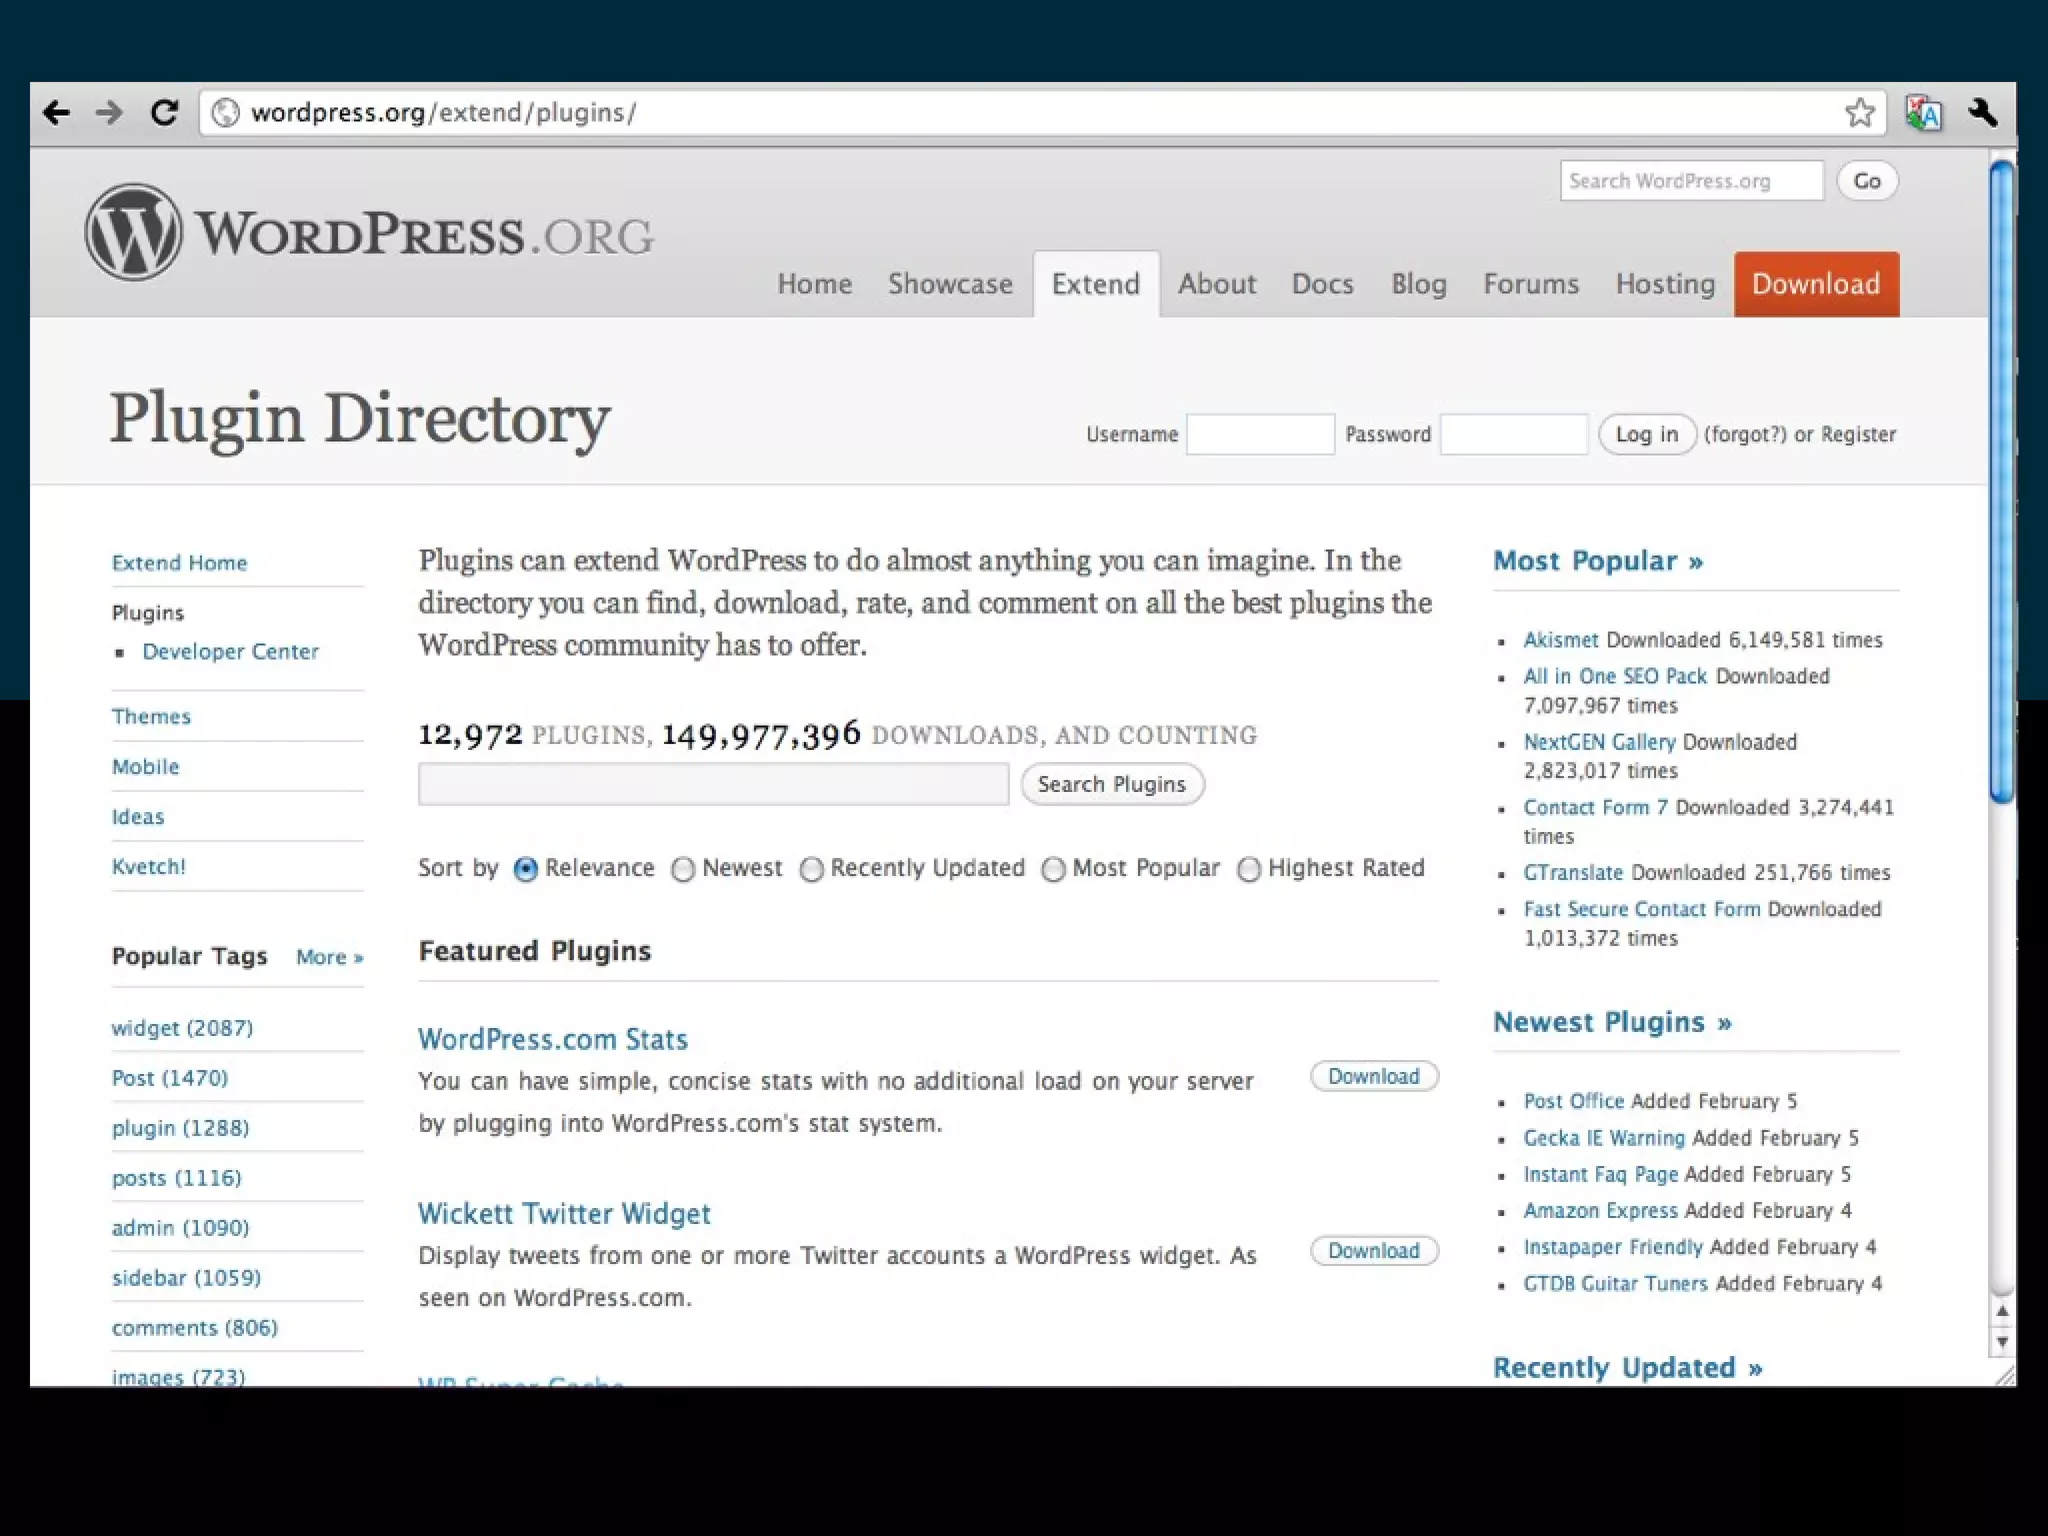Click the WordPress logo
Screen dimensions: 2048x1536
coord(133,232)
